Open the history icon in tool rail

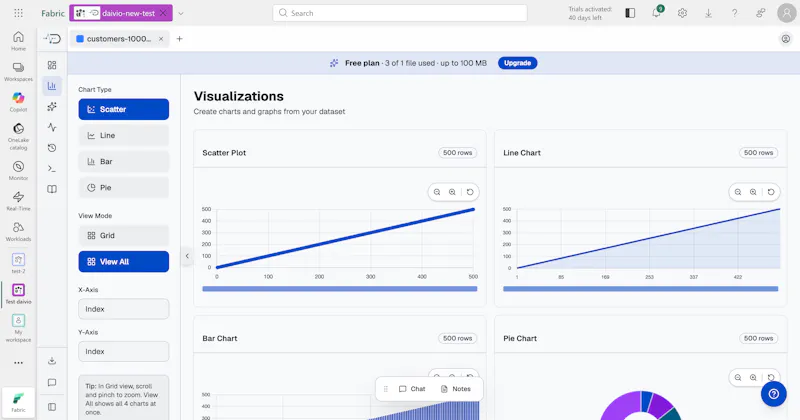[52, 148]
